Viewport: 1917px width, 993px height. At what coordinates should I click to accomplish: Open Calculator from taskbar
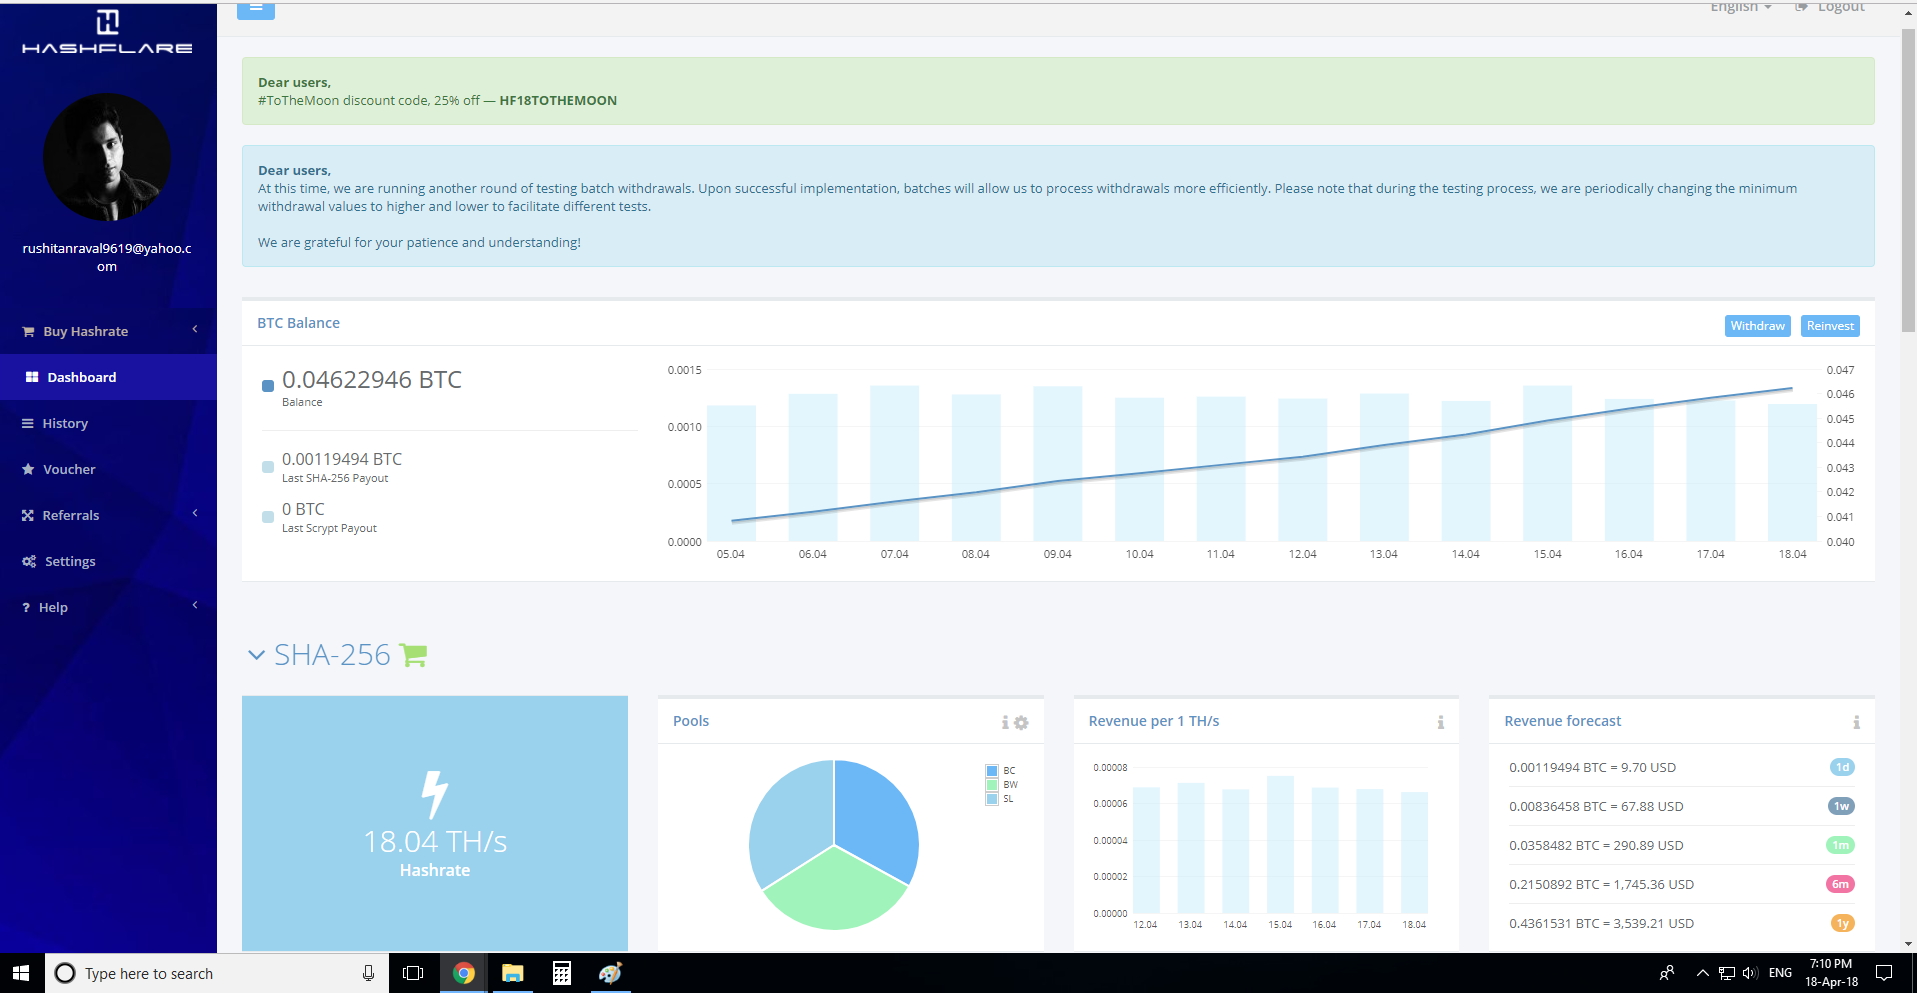coord(562,973)
